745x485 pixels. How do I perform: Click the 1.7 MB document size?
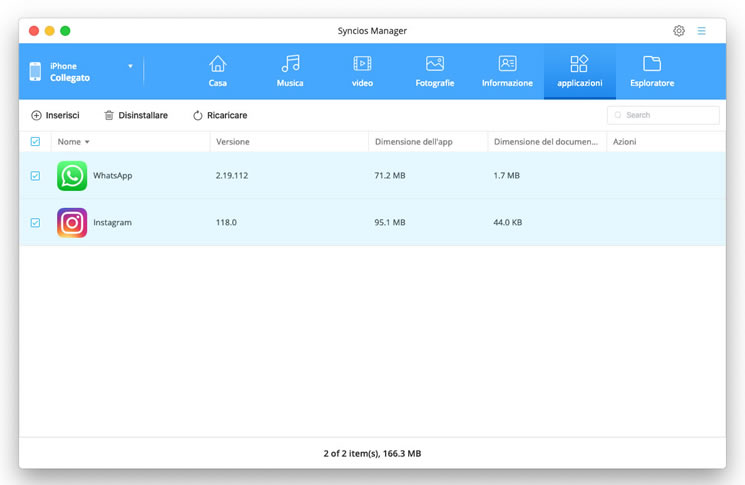[506, 175]
